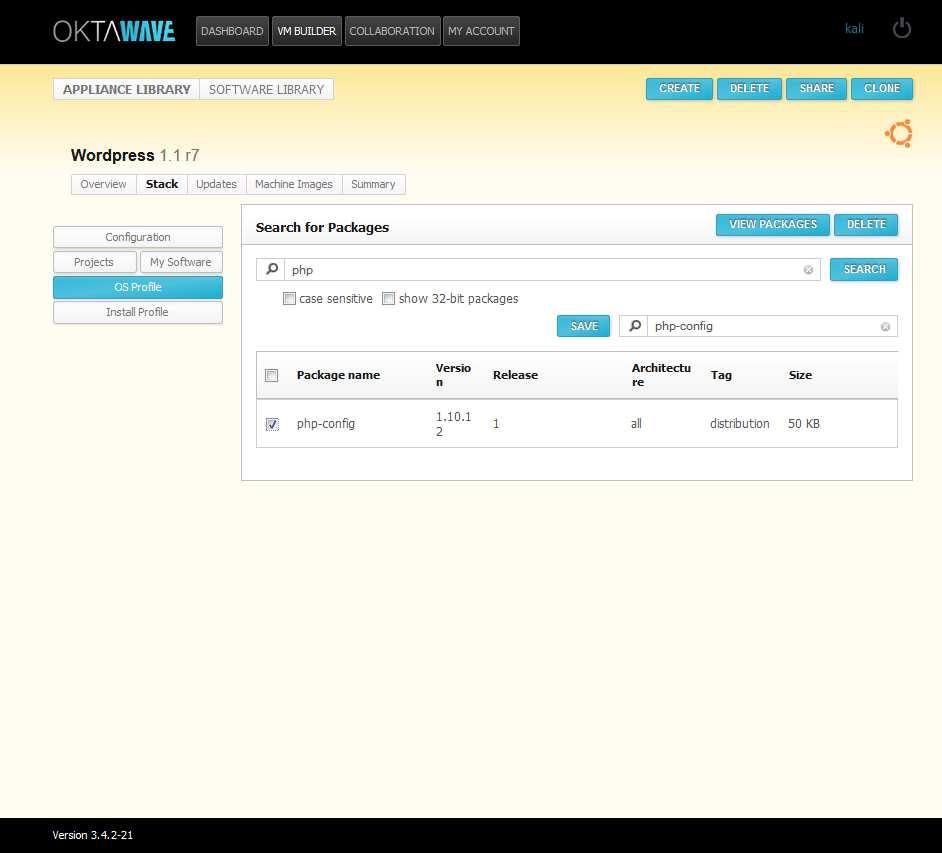Sort by Version column header
Image resolution: width=942 pixels, height=853 pixels.
click(453, 375)
